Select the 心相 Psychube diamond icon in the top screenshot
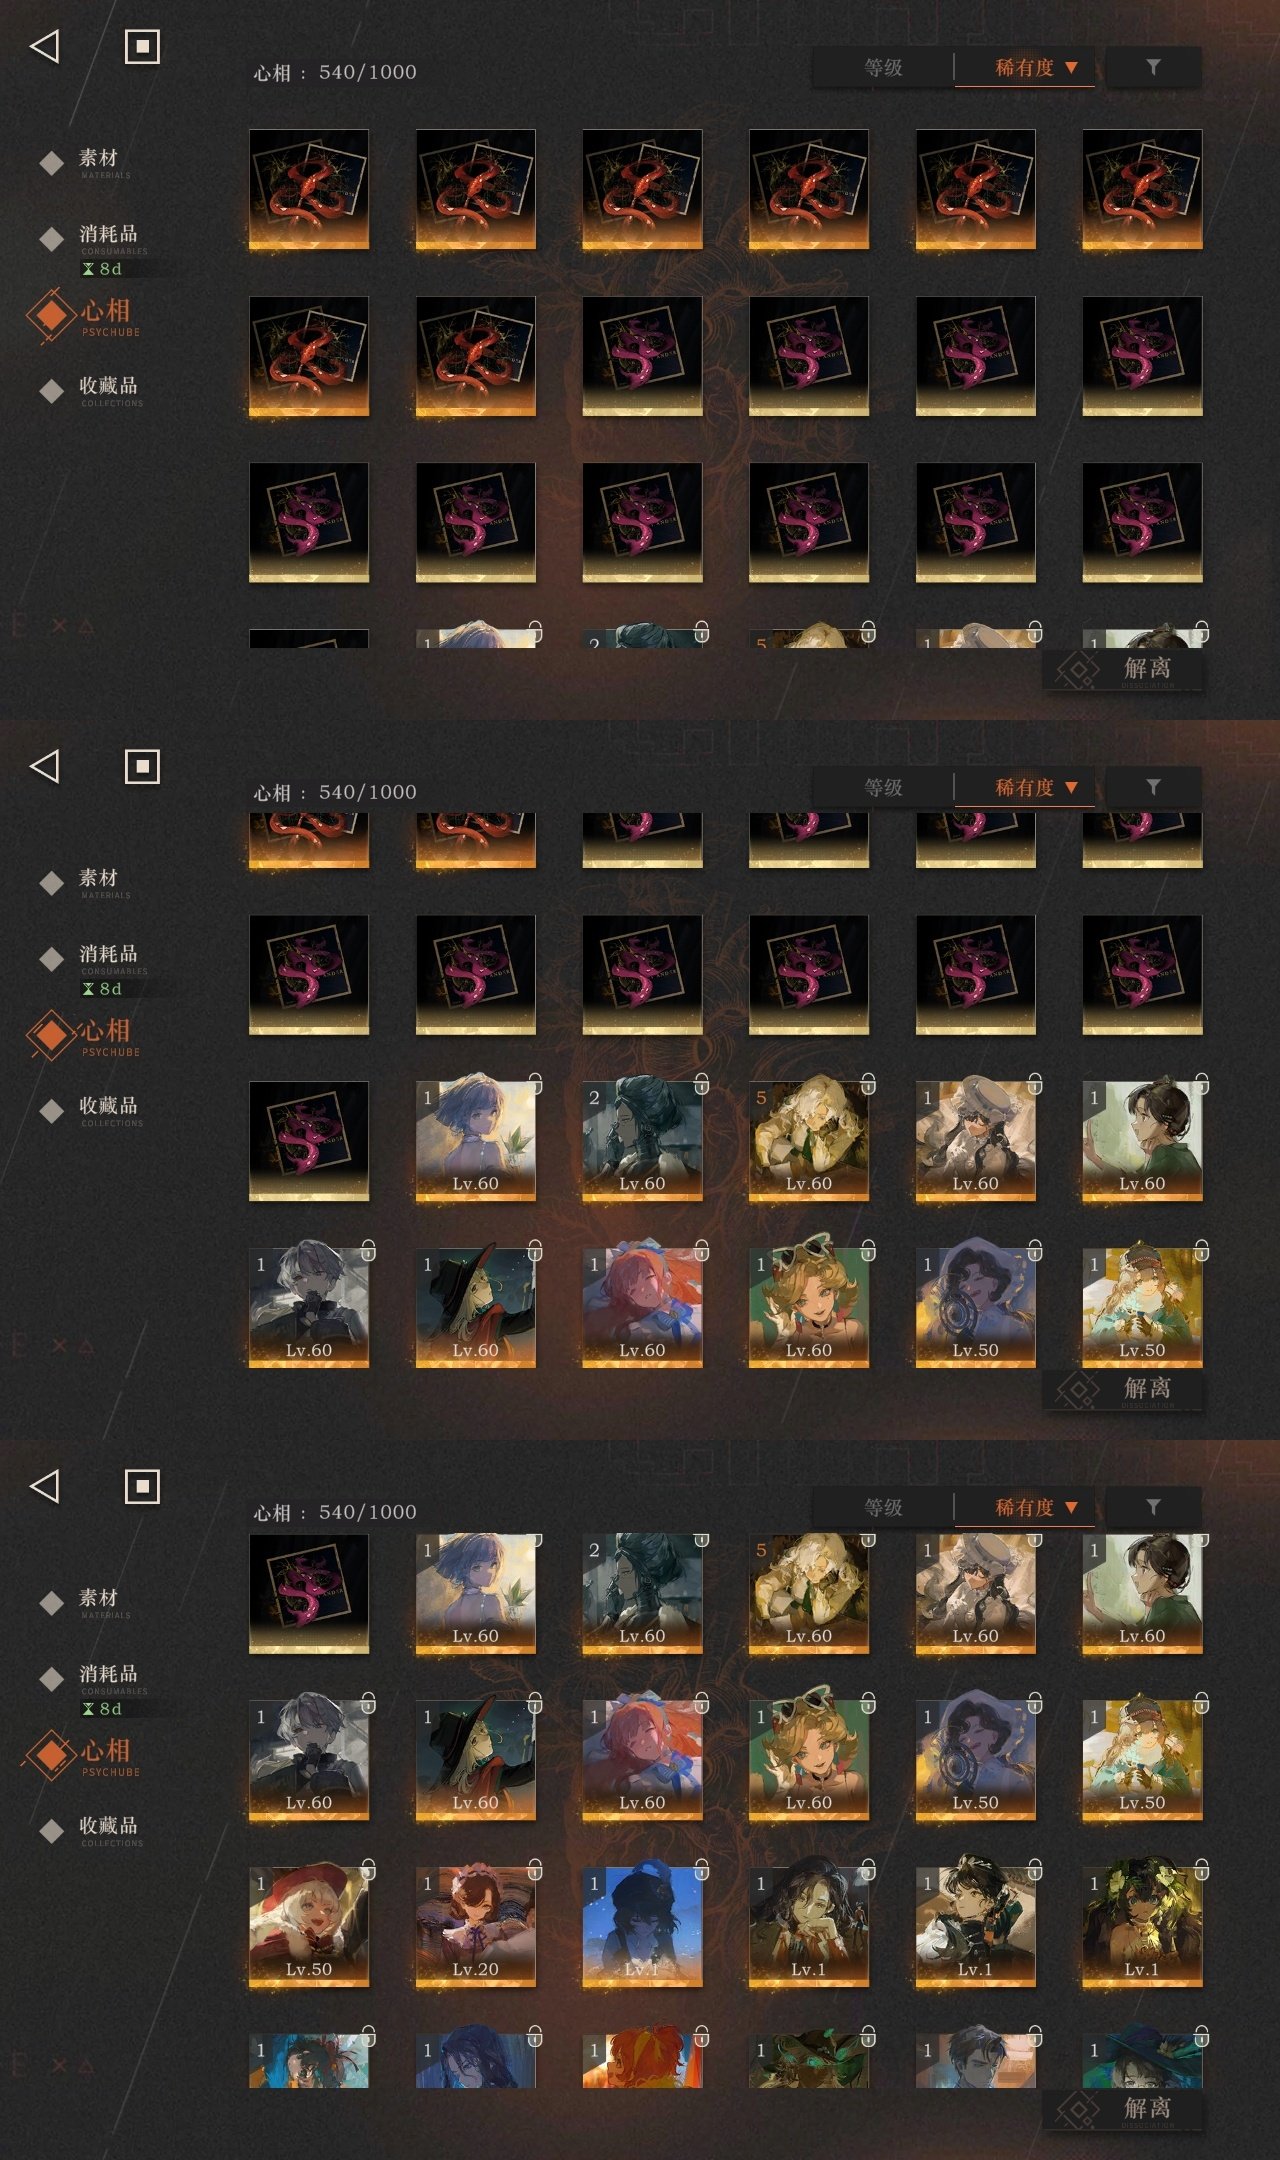This screenshot has height=2160, width=1280. (x=51, y=315)
